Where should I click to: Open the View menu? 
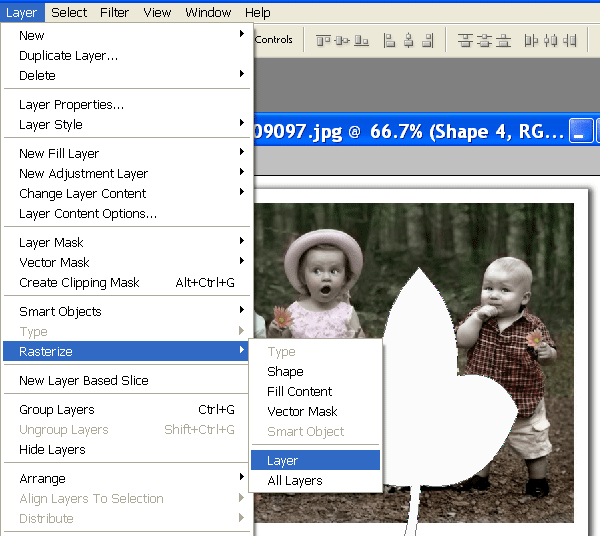pos(157,13)
